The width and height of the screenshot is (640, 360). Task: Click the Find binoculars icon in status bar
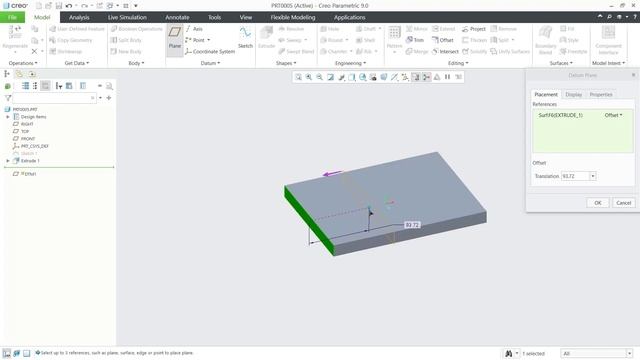[509, 353]
